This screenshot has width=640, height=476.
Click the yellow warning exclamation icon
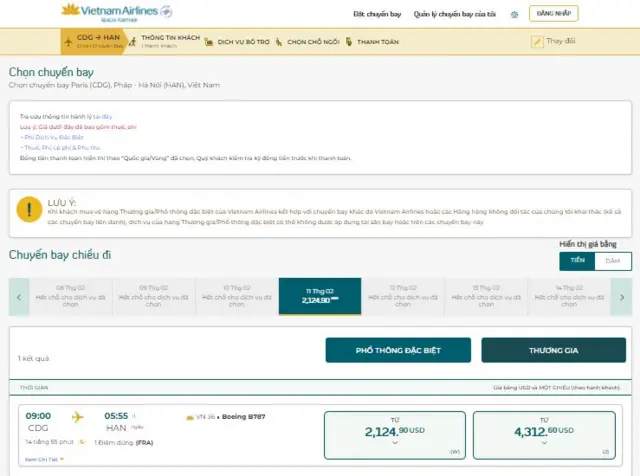29,209
